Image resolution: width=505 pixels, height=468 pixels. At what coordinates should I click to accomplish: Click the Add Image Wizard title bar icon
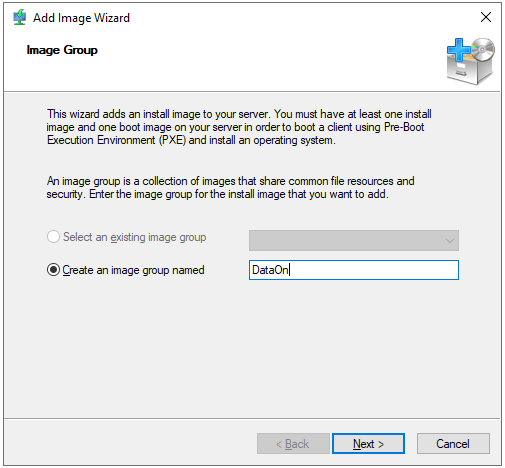pos(19,17)
